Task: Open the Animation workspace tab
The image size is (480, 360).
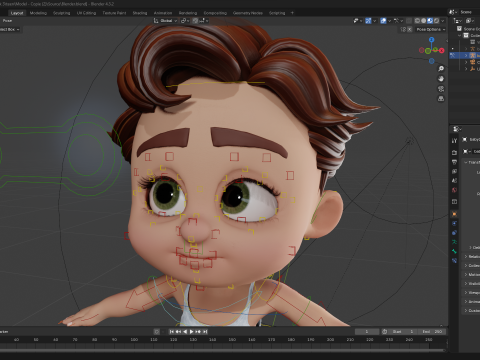Action: (x=163, y=13)
